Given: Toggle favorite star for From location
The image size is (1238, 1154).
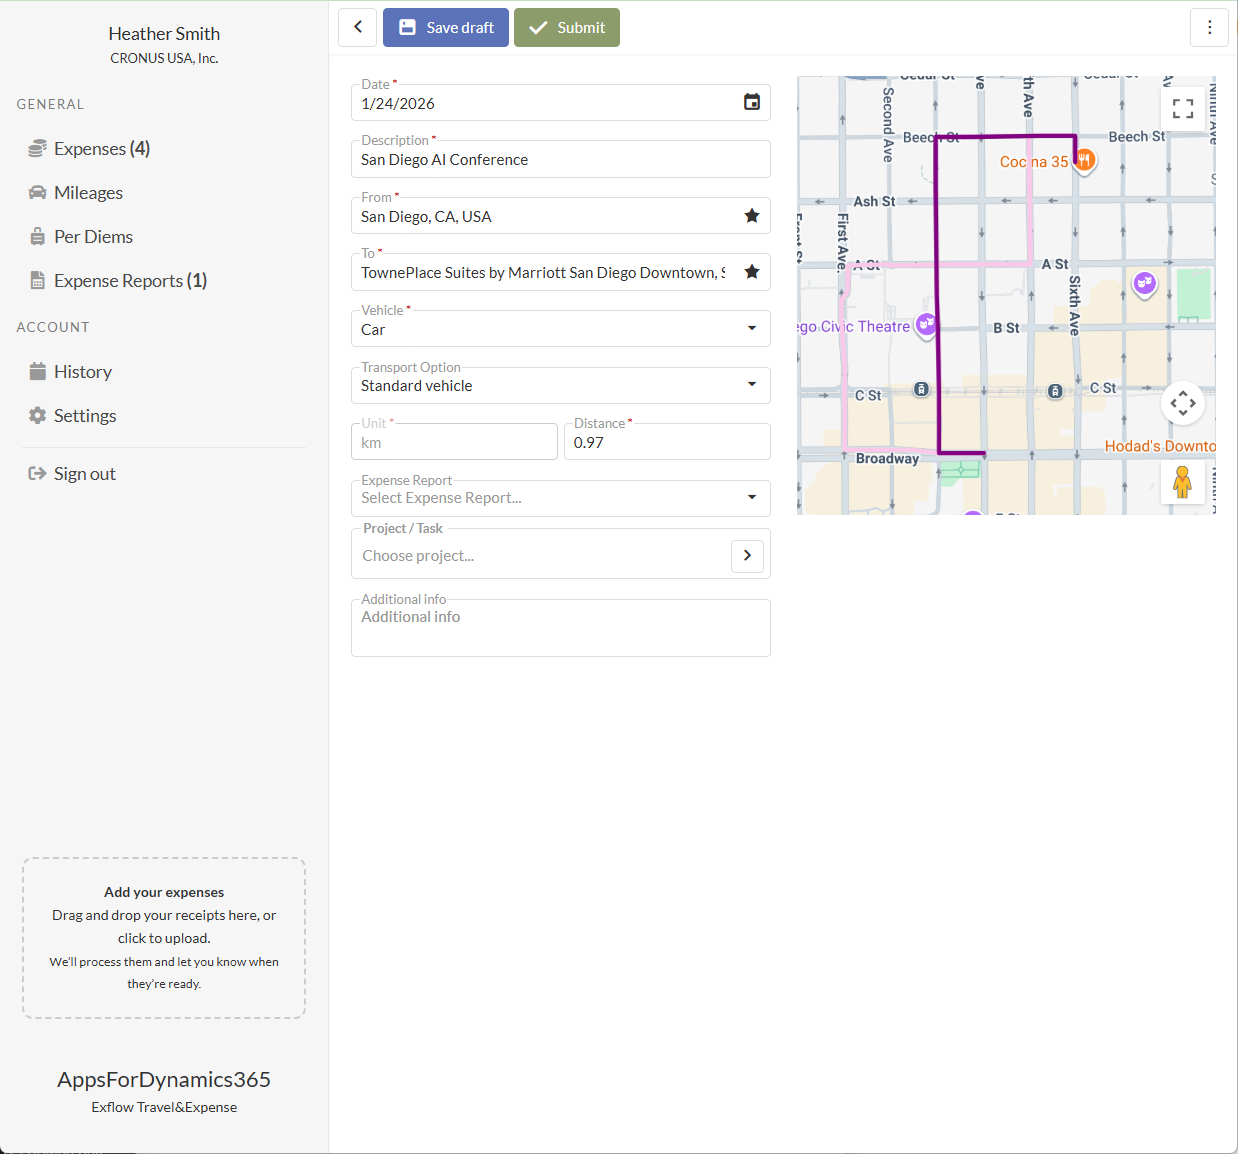Looking at the screenshot, I should point(752,216).
